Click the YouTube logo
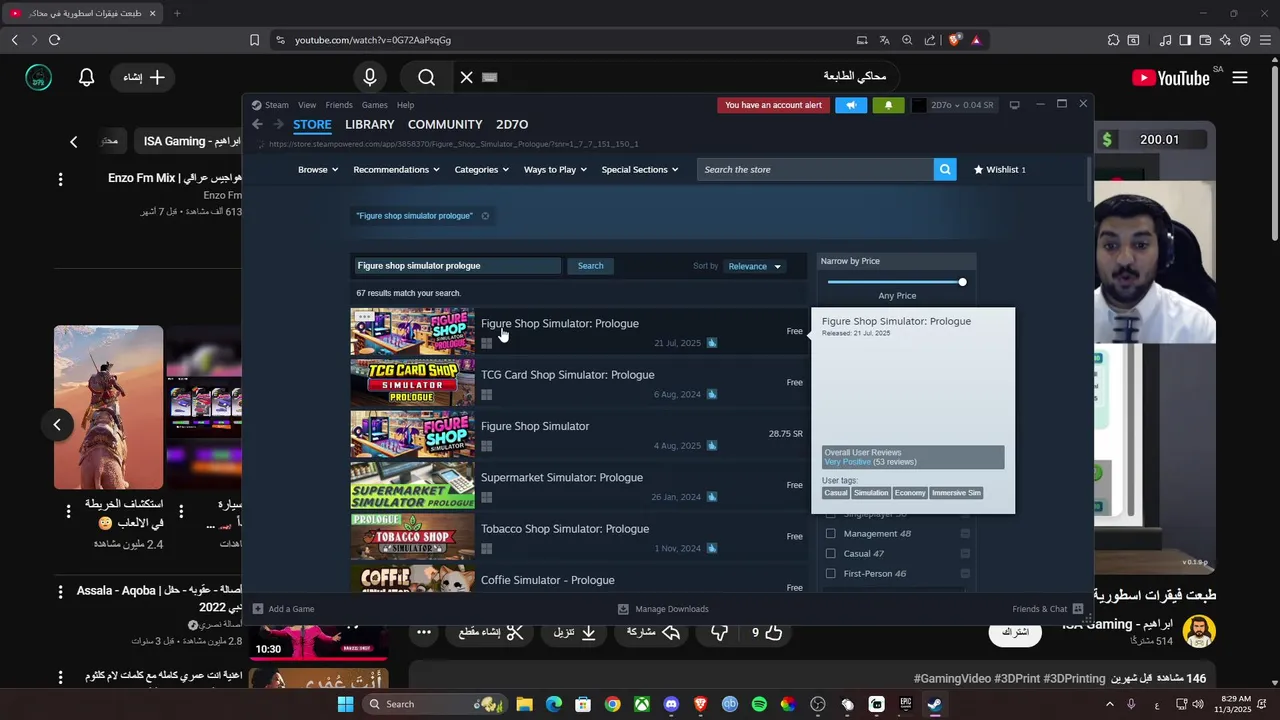Image resolution: width=1280 pixels, height=720 pixels. [x=1171, y=77]
